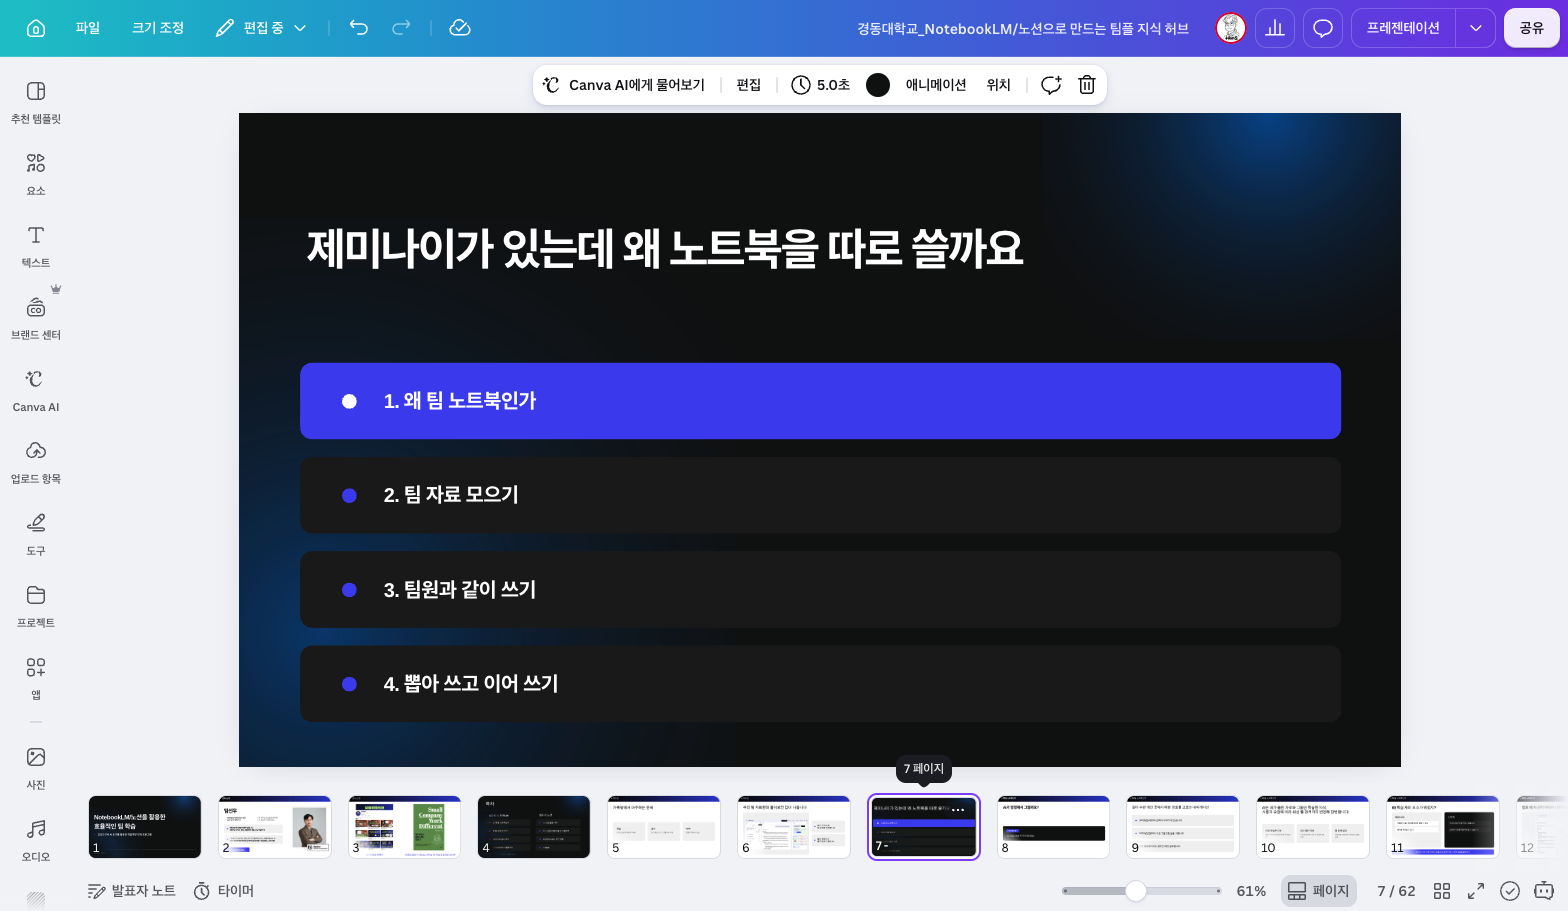Open the black background color swatch

pos(878,85)
